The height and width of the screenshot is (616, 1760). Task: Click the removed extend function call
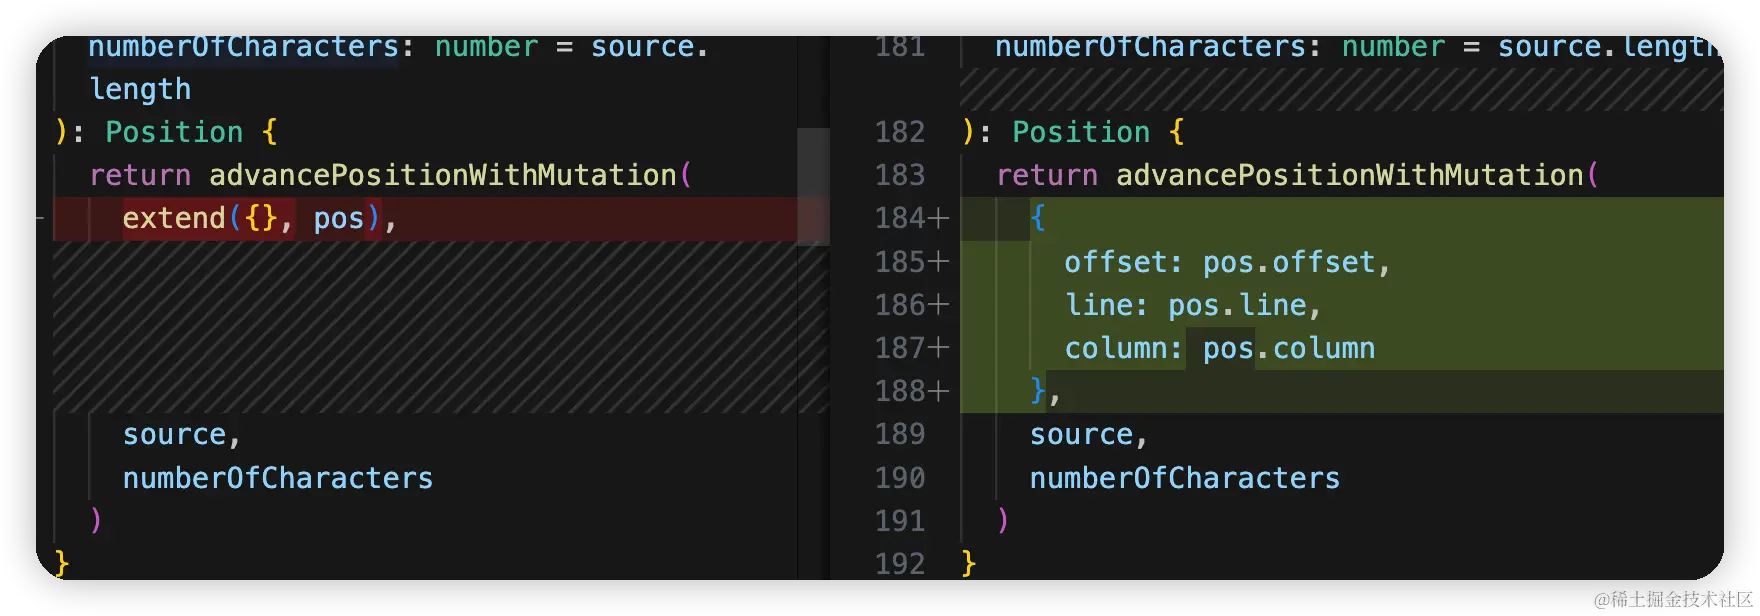(x=174, y=218)
